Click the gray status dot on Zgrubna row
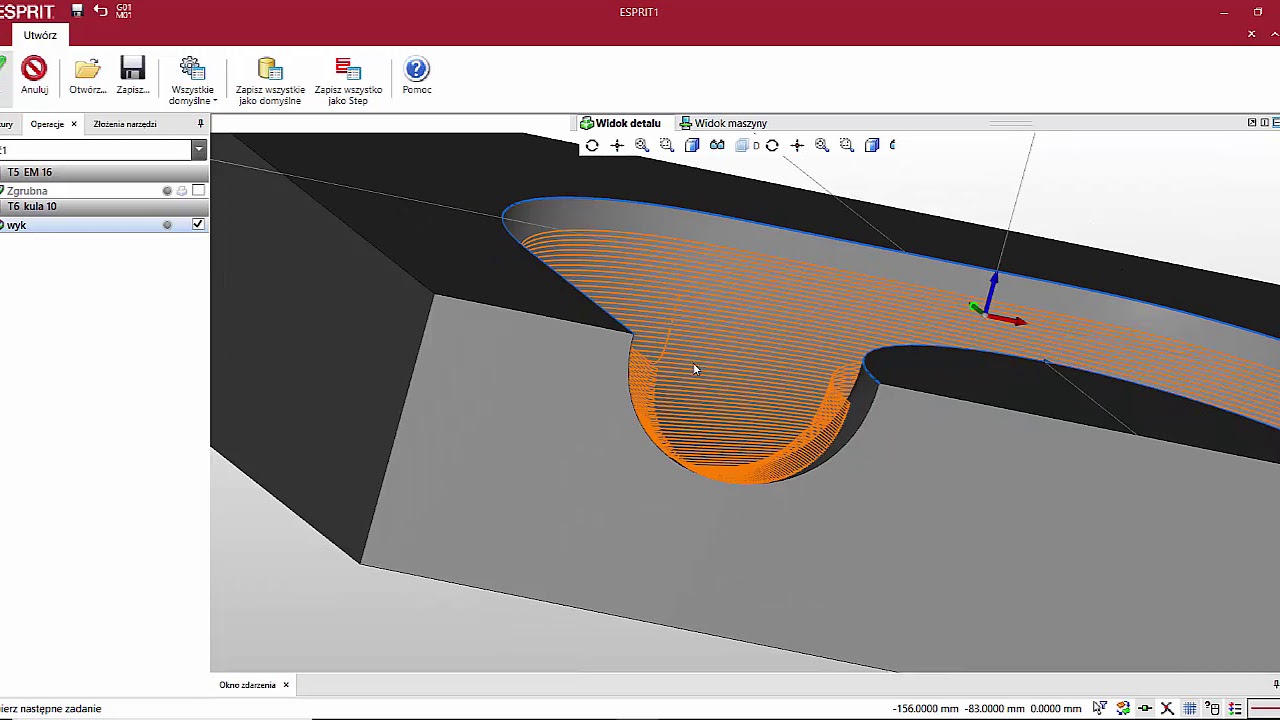The width and height of the screenshot is (1280, 720). (167, 190)
